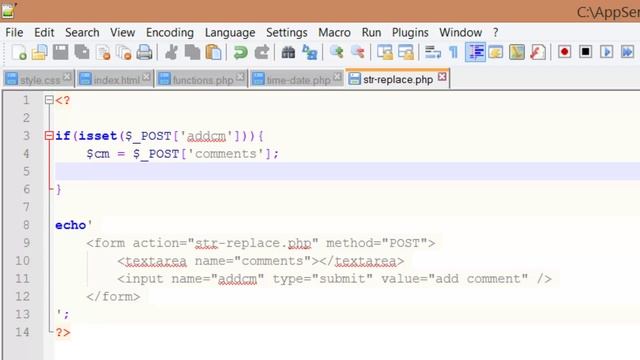Close current document using toolbar Close icon
Image resolution: width=640 pixels, height=360 pixels.
(103, 53)
